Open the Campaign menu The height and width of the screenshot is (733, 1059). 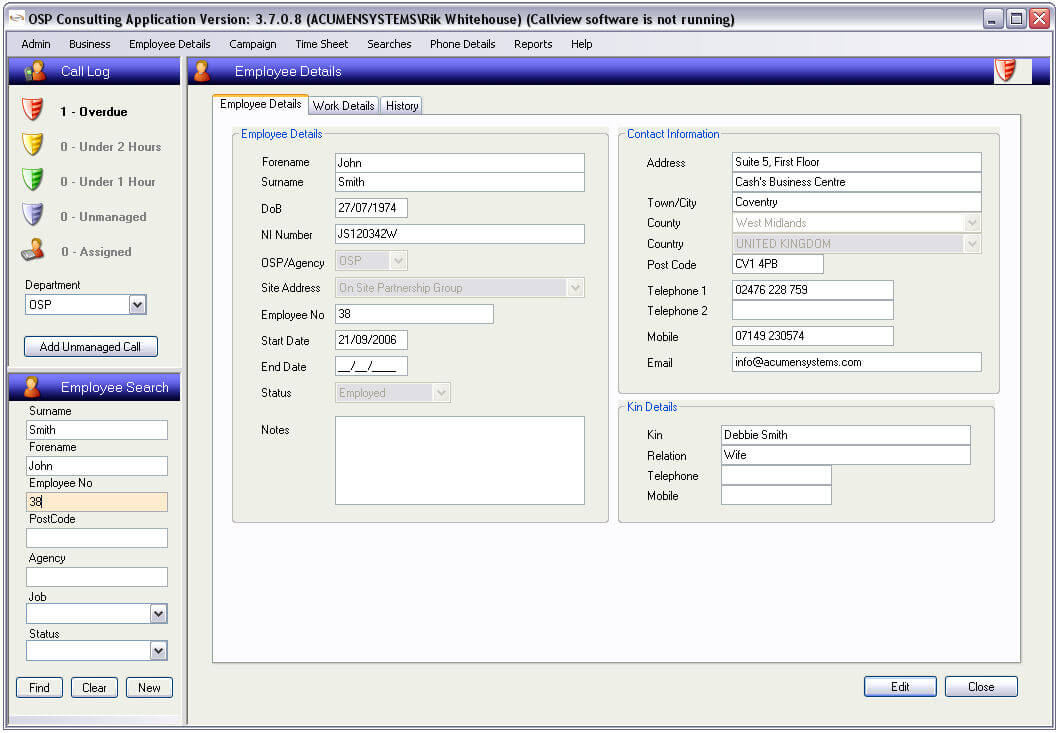pyautogui.click(x=253, y=44)
